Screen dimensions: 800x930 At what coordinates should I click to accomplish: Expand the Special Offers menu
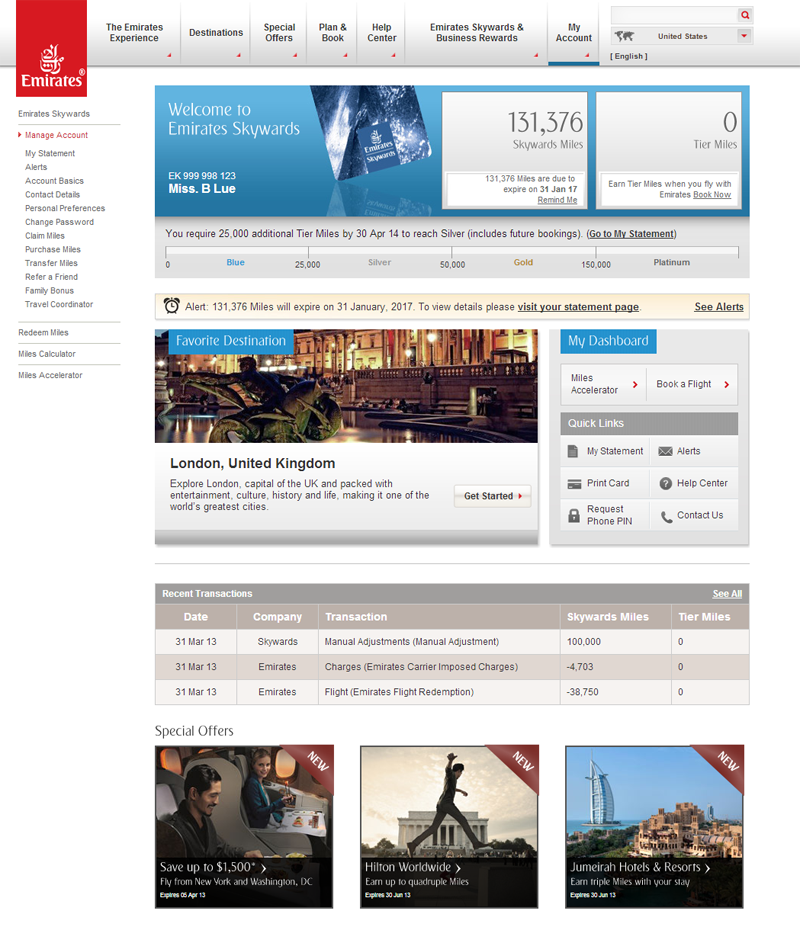(x=279, y=33)
